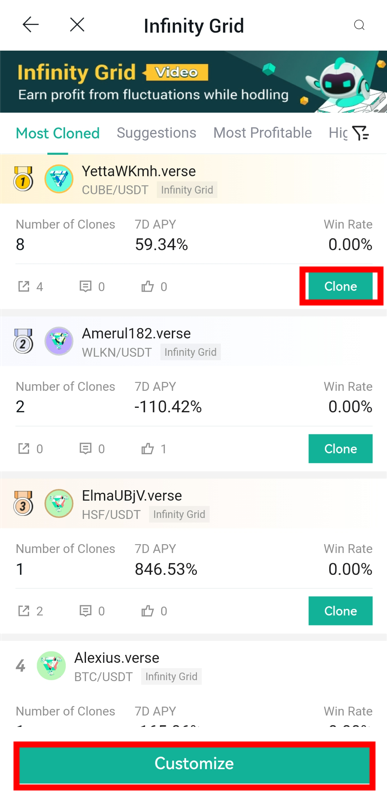
Task: Tap share icon on ElmaUBjV.verse card
Action: pyautogui.click(x=24, y=611)
